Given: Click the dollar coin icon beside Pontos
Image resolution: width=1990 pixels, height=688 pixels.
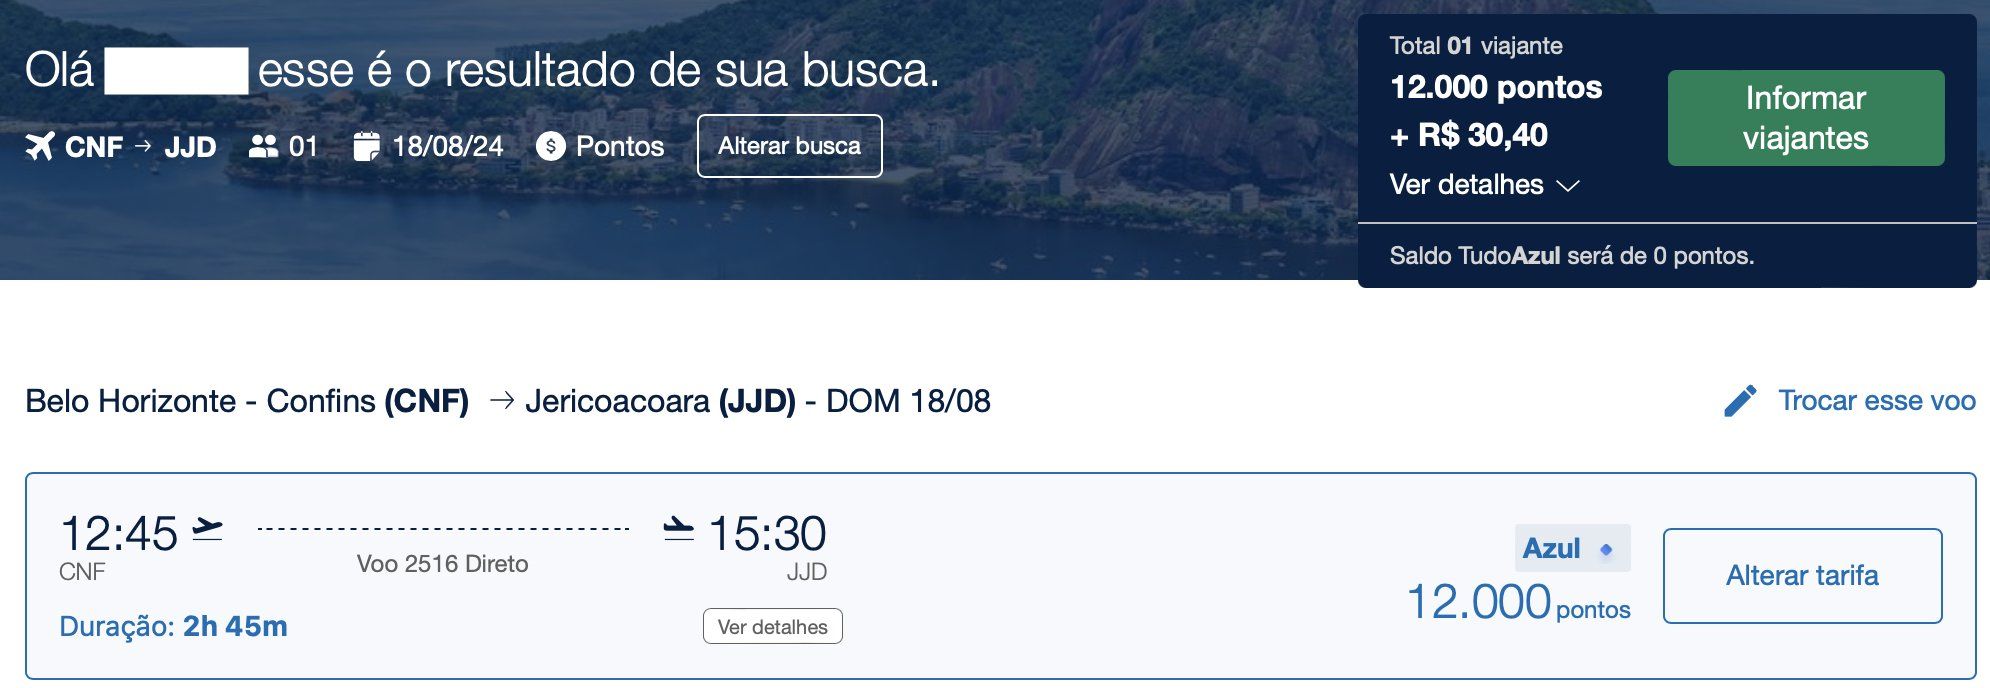Looking at the screenshot, I should click(550, 146).
